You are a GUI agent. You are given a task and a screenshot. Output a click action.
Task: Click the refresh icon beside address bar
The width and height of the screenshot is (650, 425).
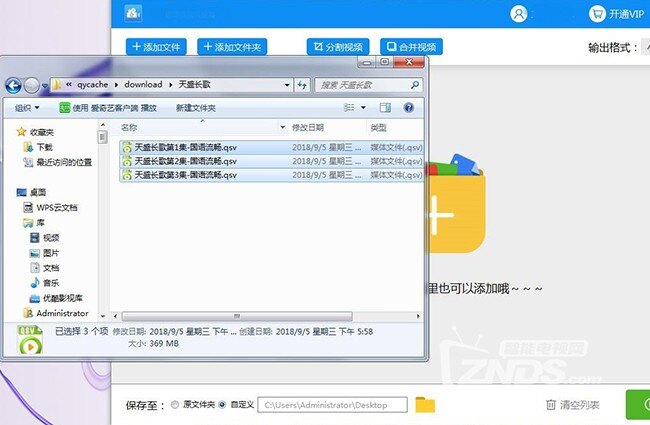pyautogui.click(x=301, y=85)
